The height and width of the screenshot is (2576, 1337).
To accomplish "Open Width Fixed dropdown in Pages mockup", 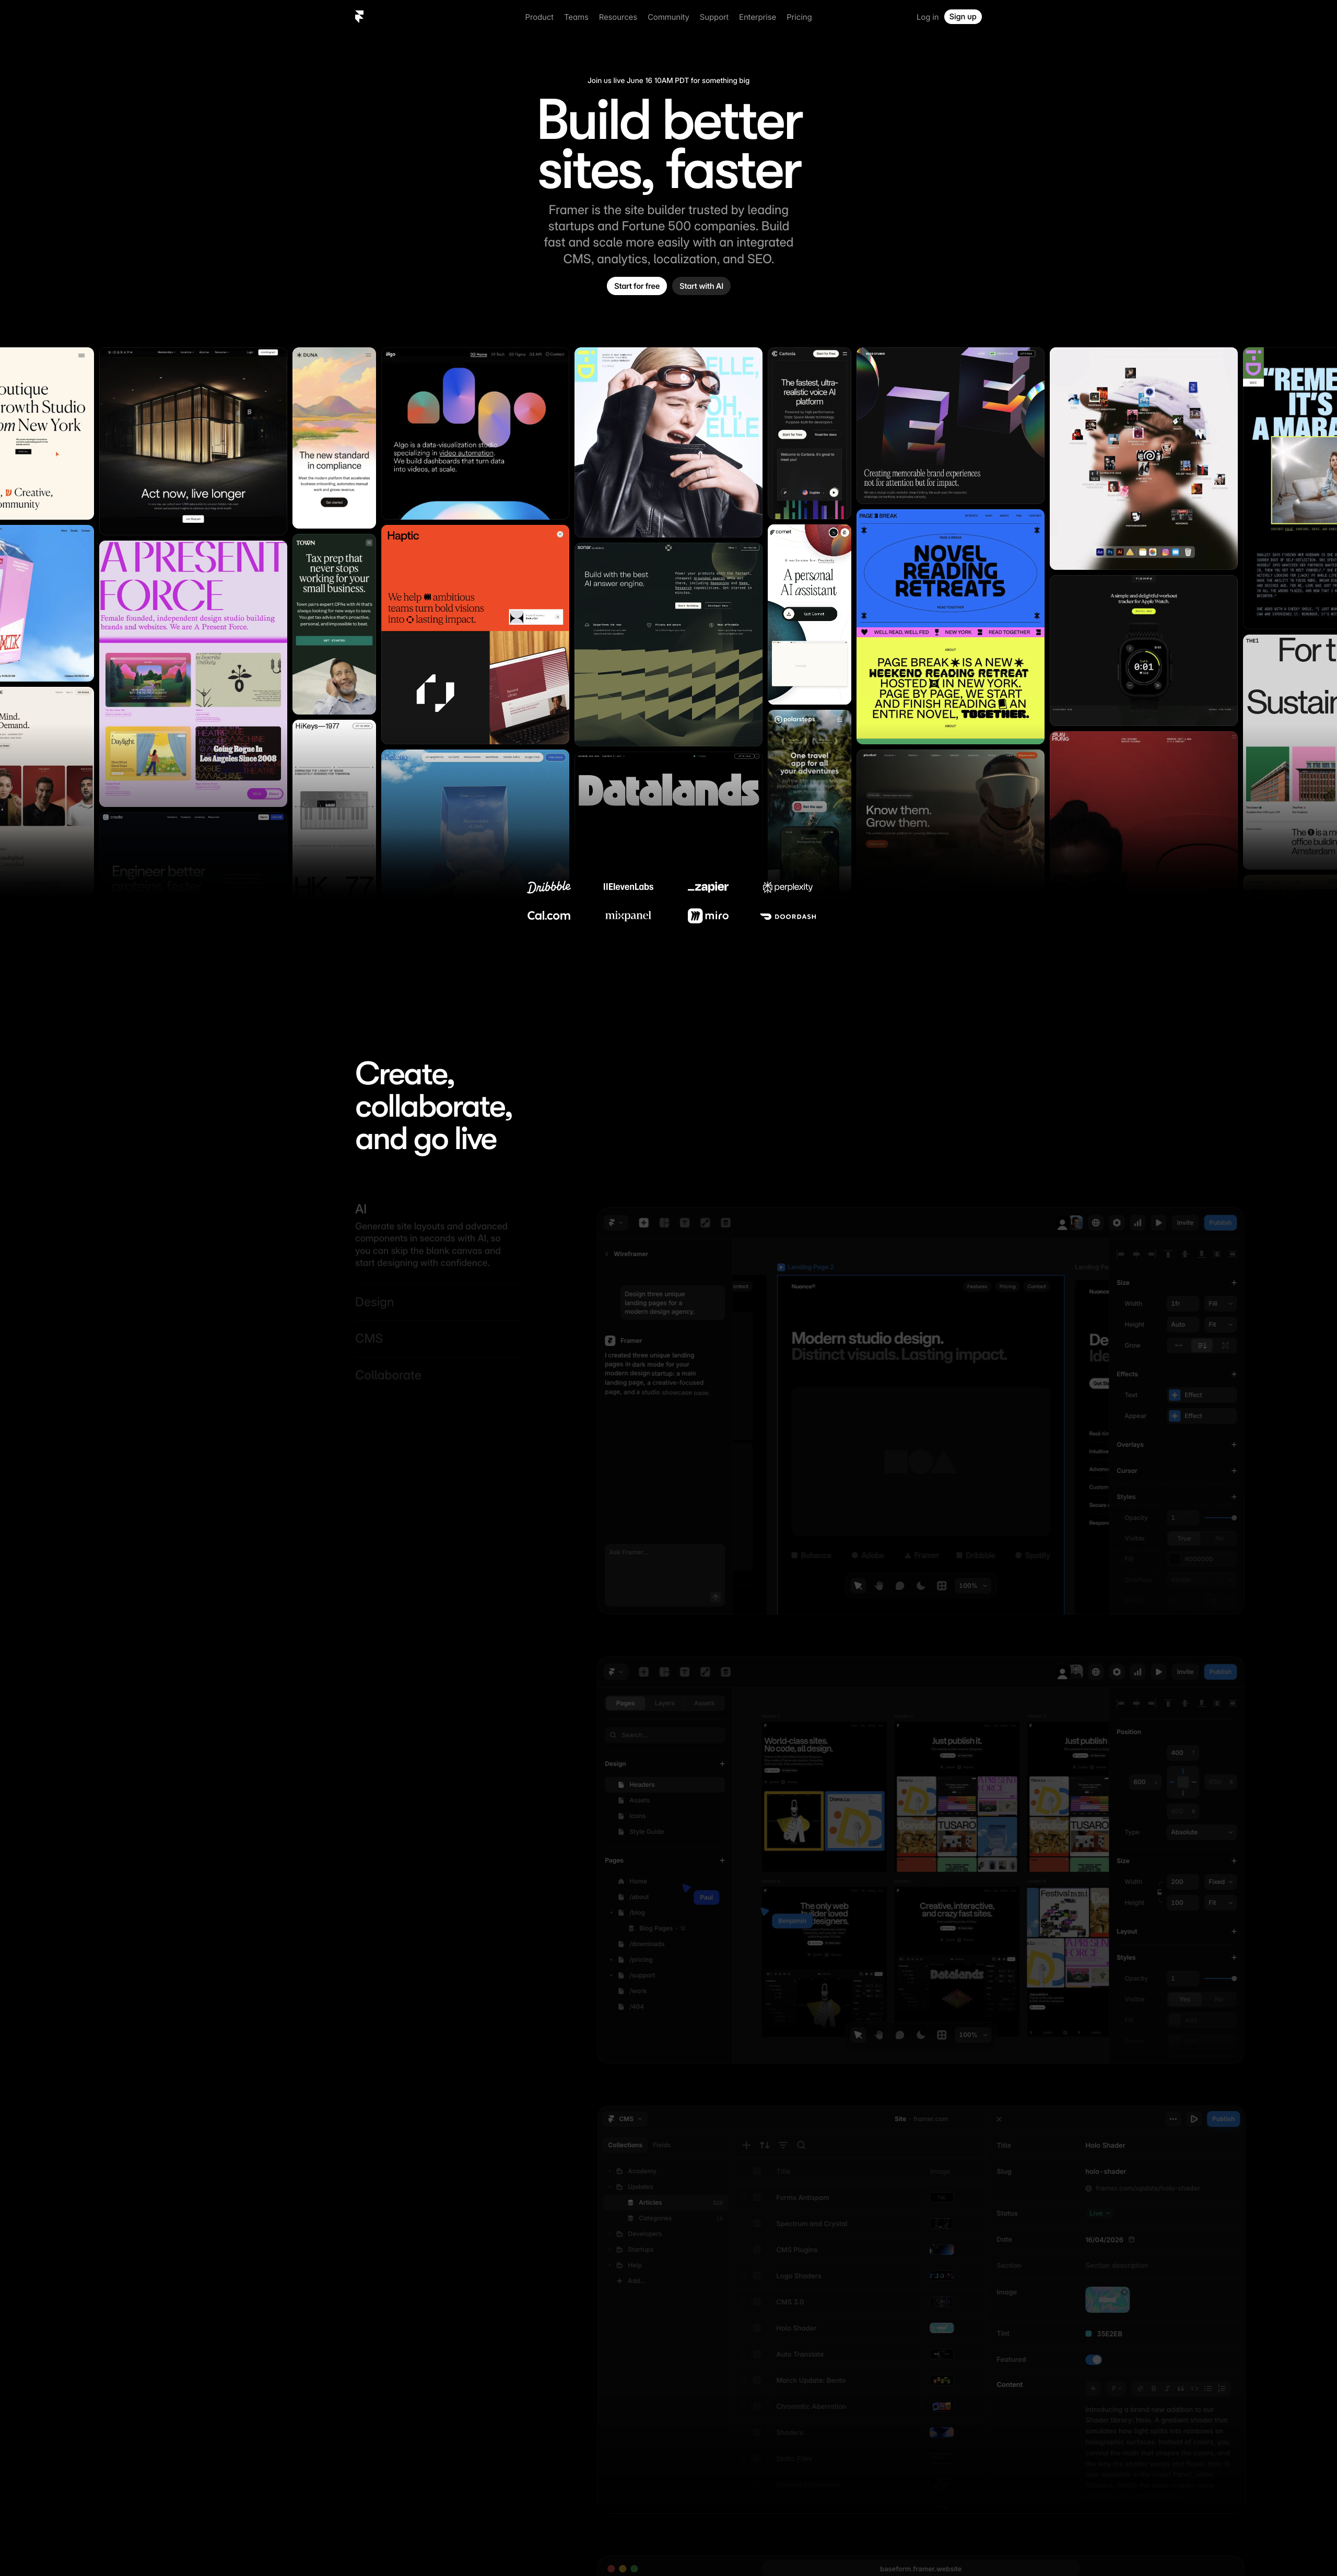I will (x=1220, y=1882).
